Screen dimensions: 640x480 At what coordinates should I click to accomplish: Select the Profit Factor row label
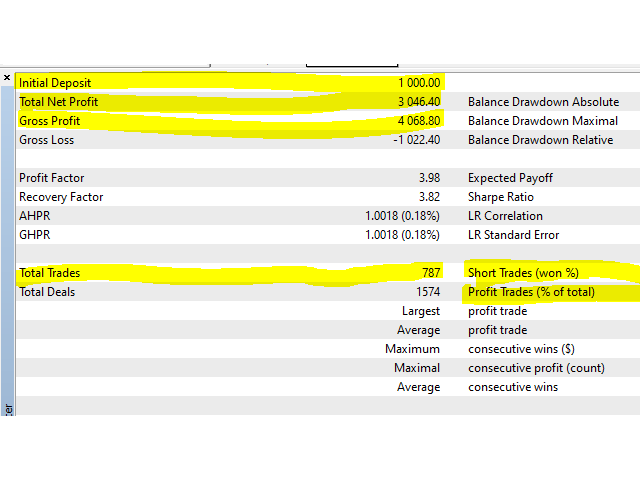tap(53, 178)
